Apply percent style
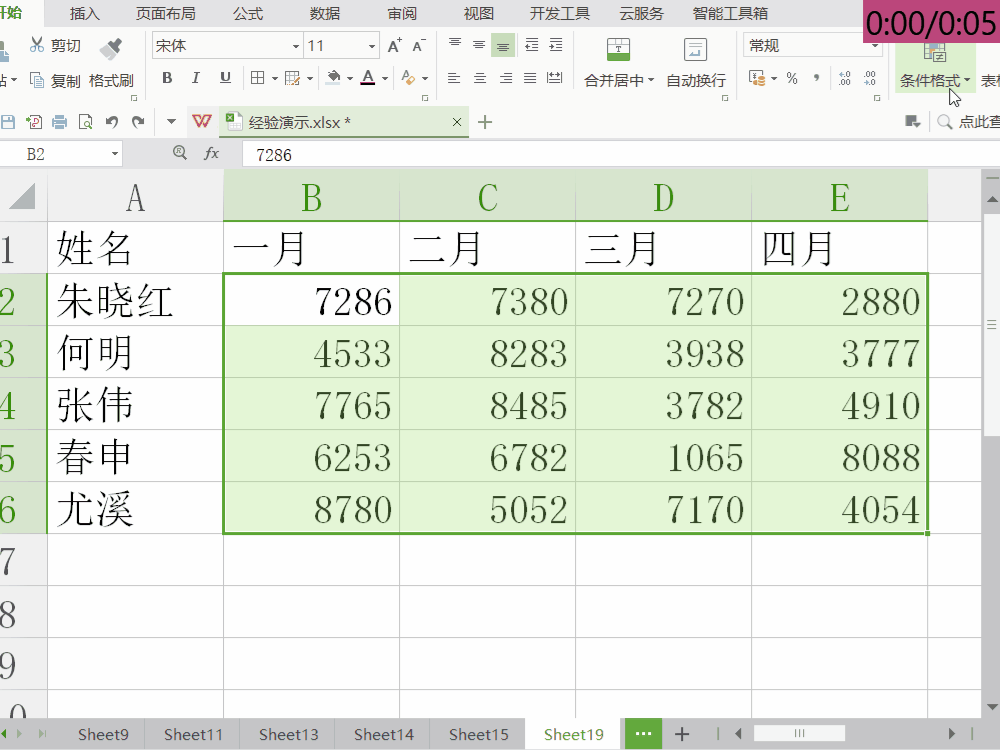The image size is (1000, 750). point(792,78)
